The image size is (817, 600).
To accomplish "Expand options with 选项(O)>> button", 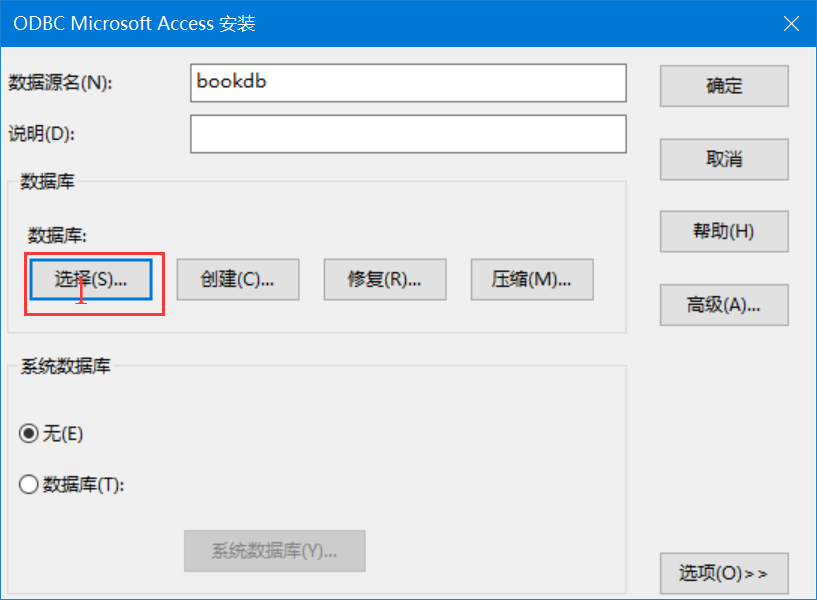I will (x=724, y=573).
